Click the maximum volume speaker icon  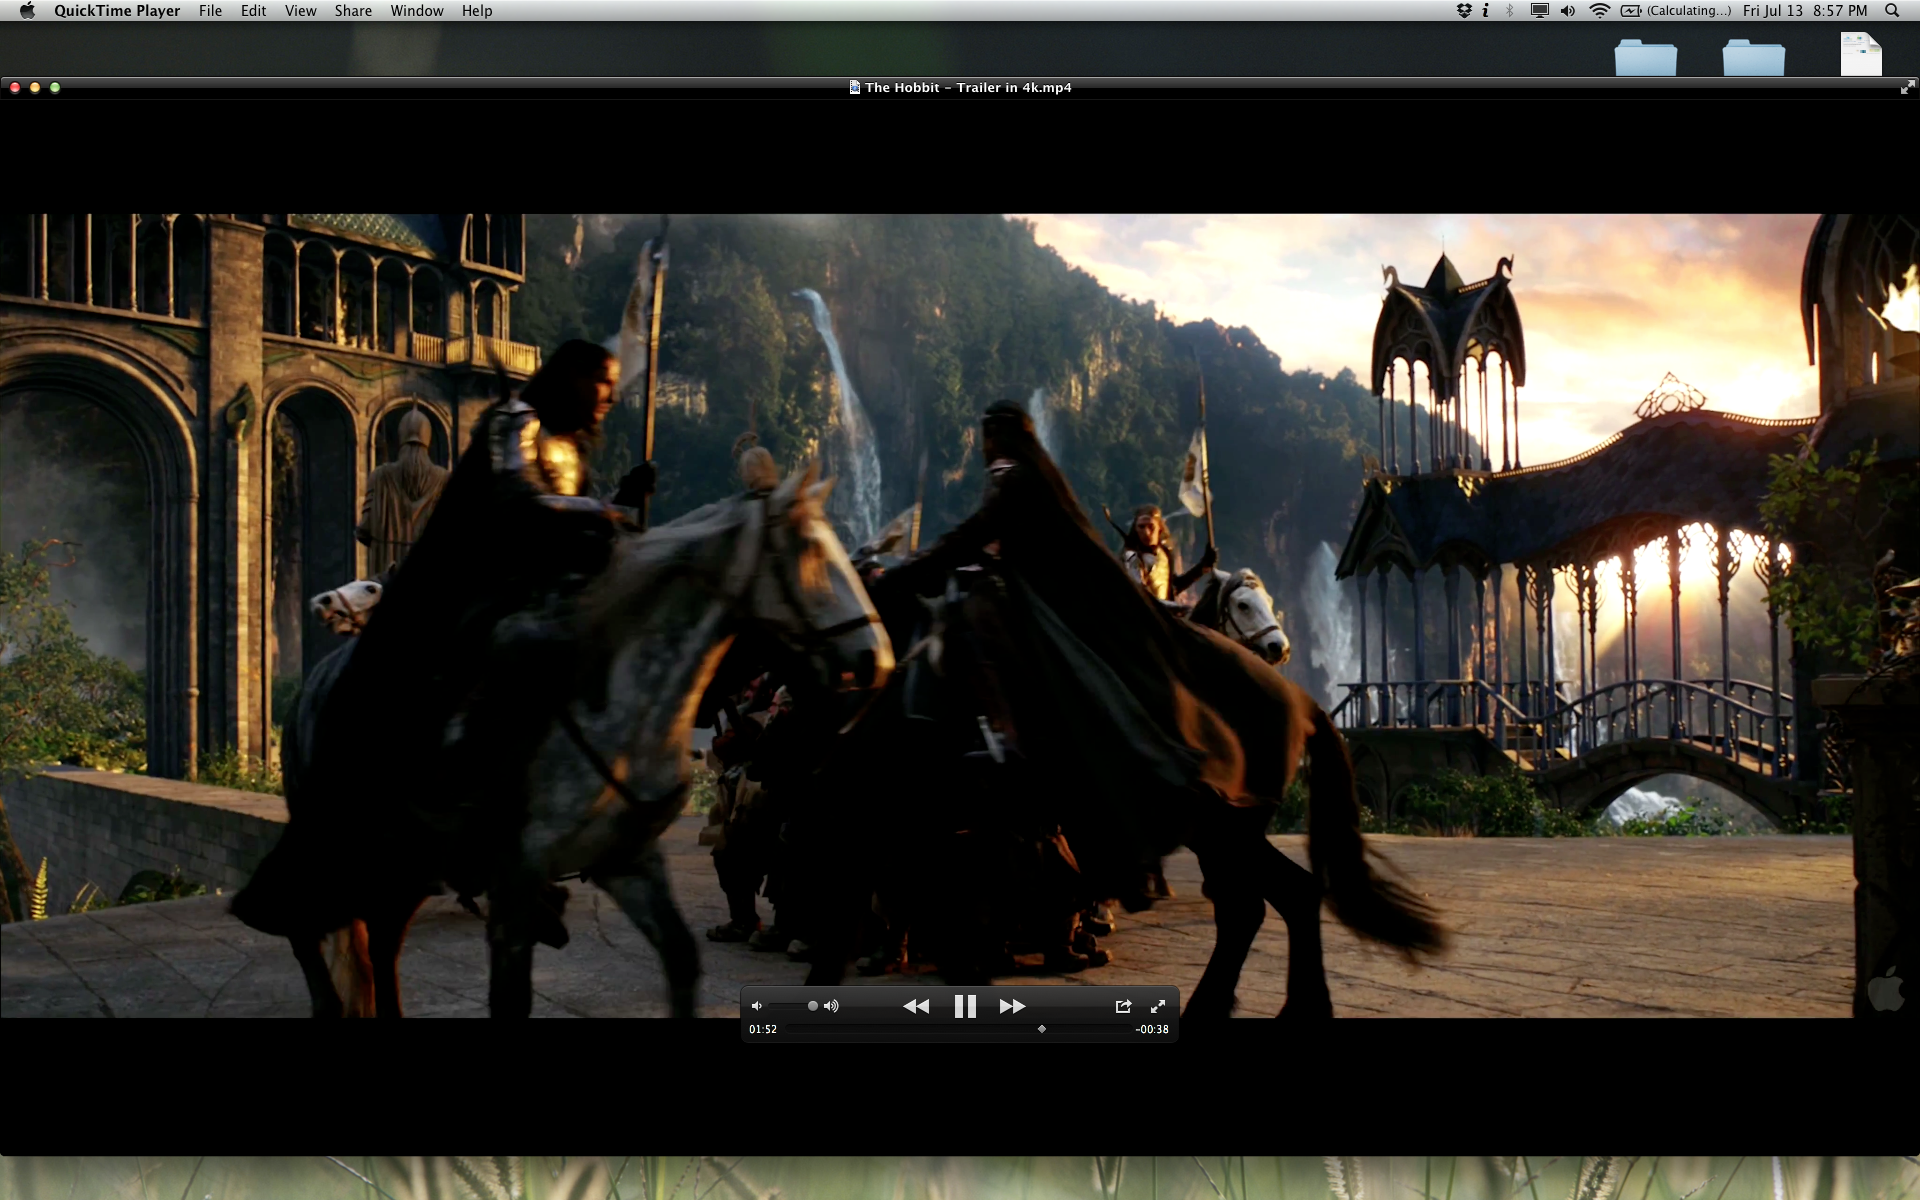(x=831, y=1006)
